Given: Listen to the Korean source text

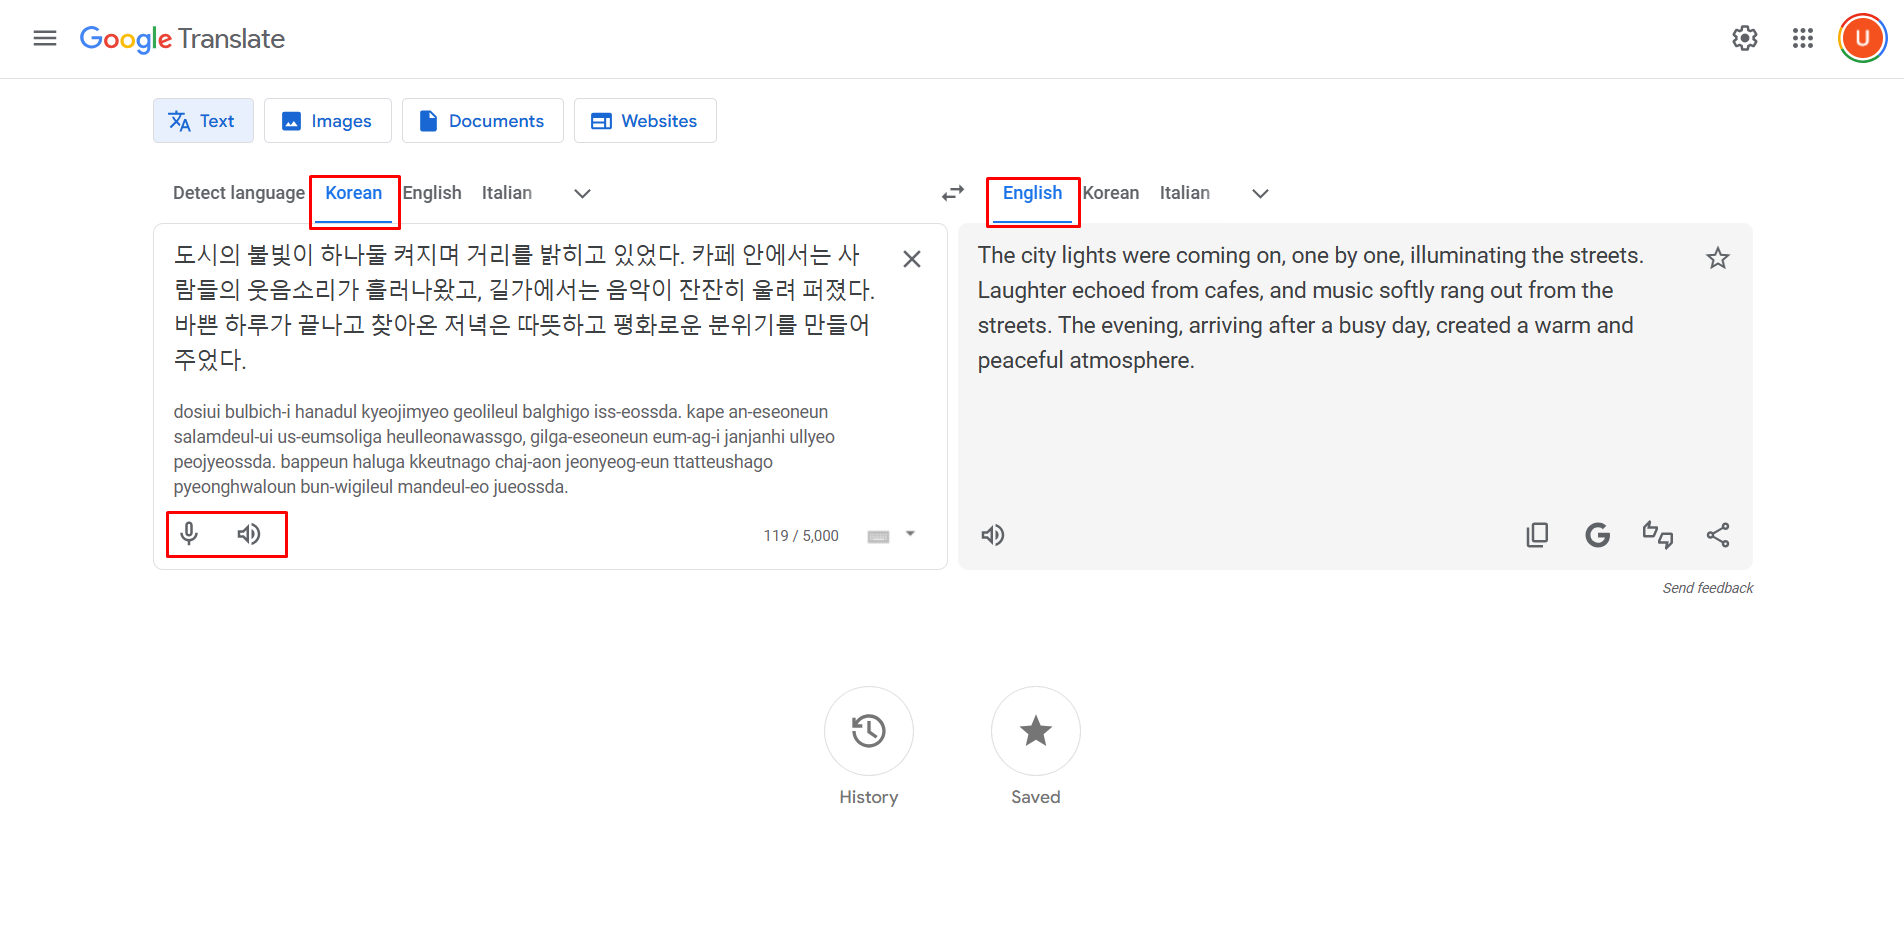Looking at the screenshot, I should [249, 534].
